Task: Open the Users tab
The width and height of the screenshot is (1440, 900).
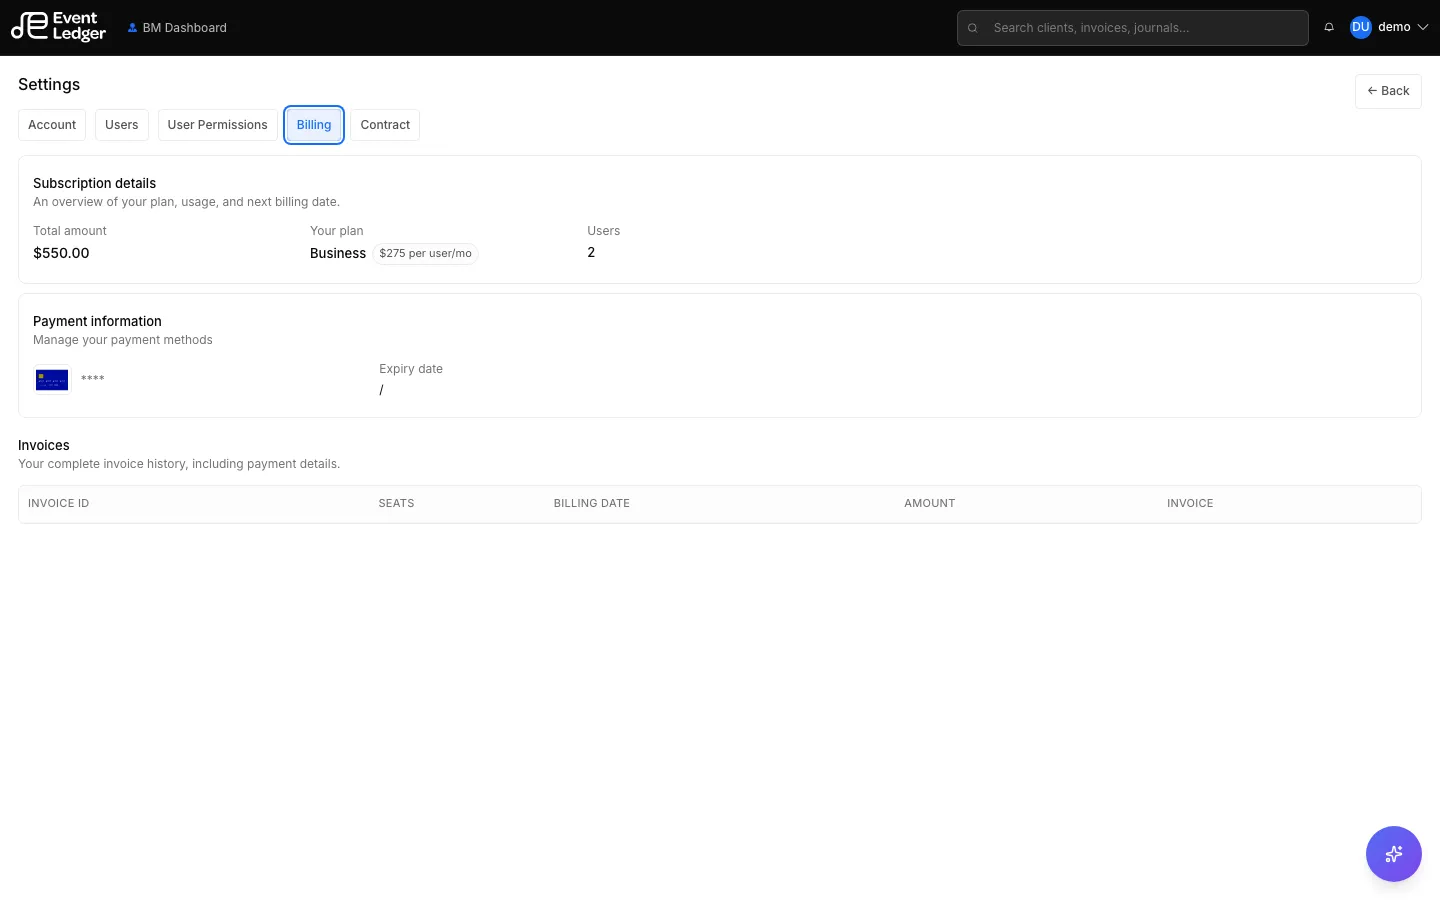Action: (x=122, y=125)
